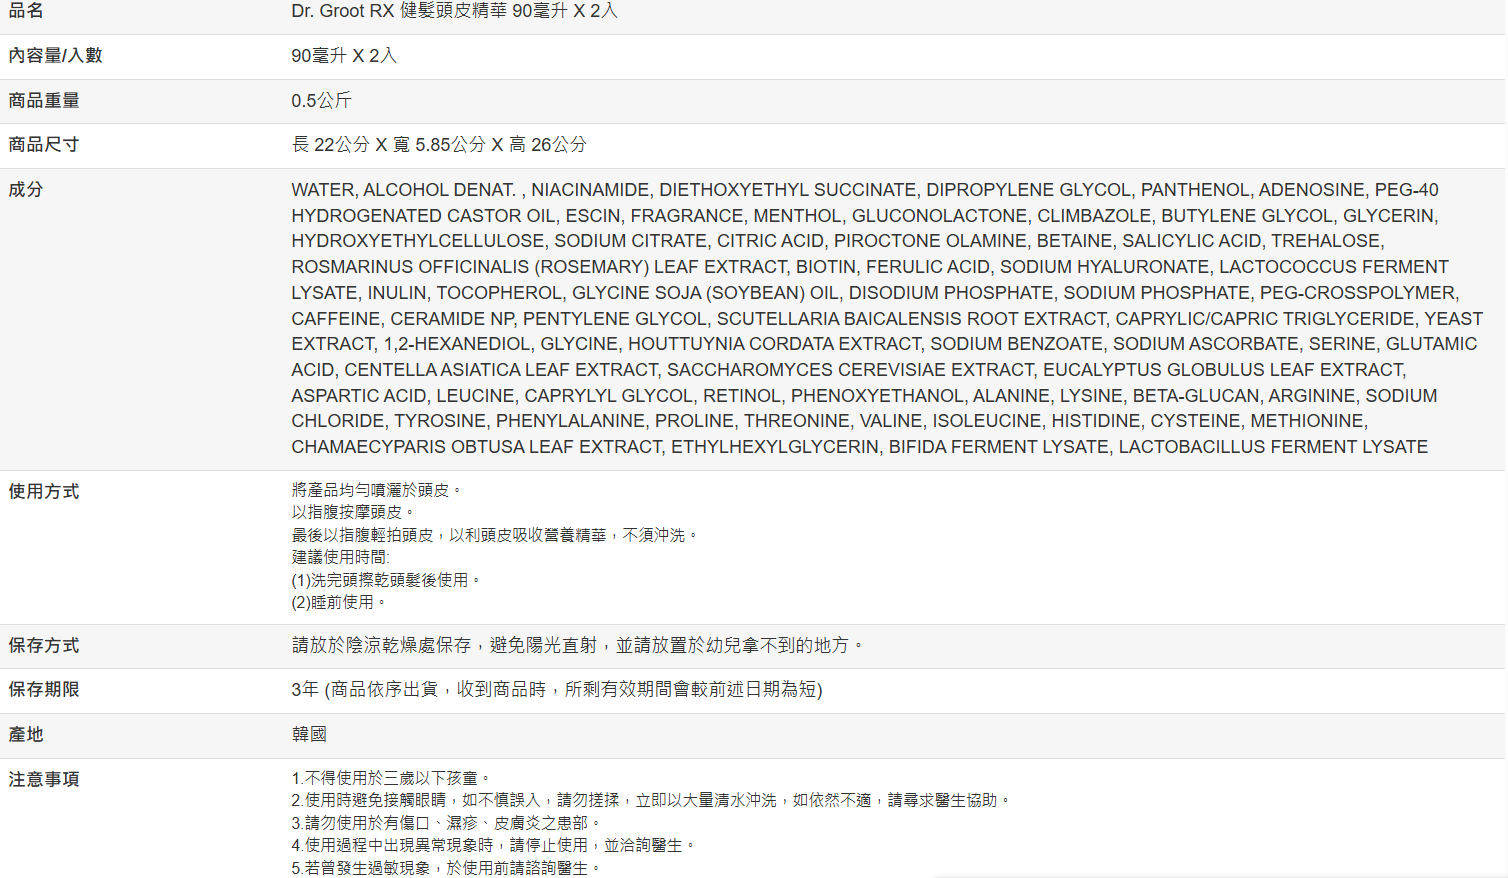
Task: Click the 成分 row label
Action: (x=26, y=190)
